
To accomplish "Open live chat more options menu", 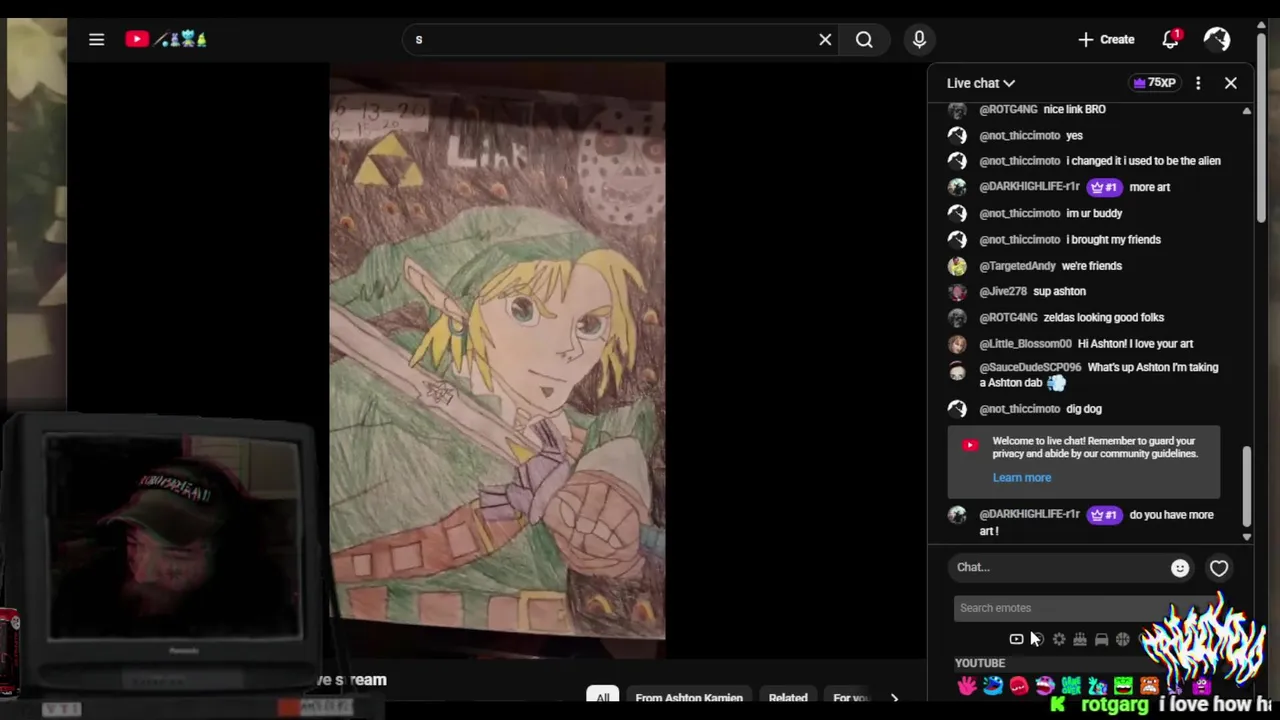I will (x=1198, y=83).
